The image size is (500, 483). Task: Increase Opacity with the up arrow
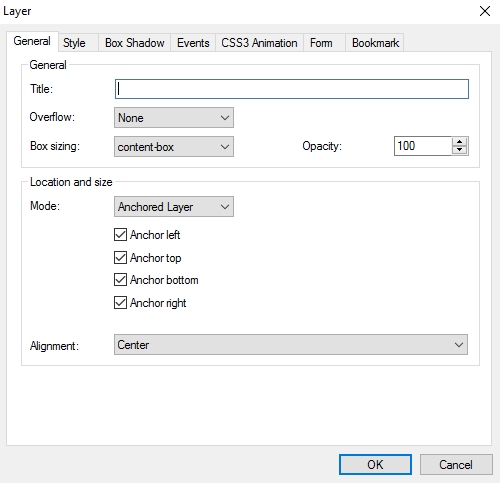click(x=460, y=142)
